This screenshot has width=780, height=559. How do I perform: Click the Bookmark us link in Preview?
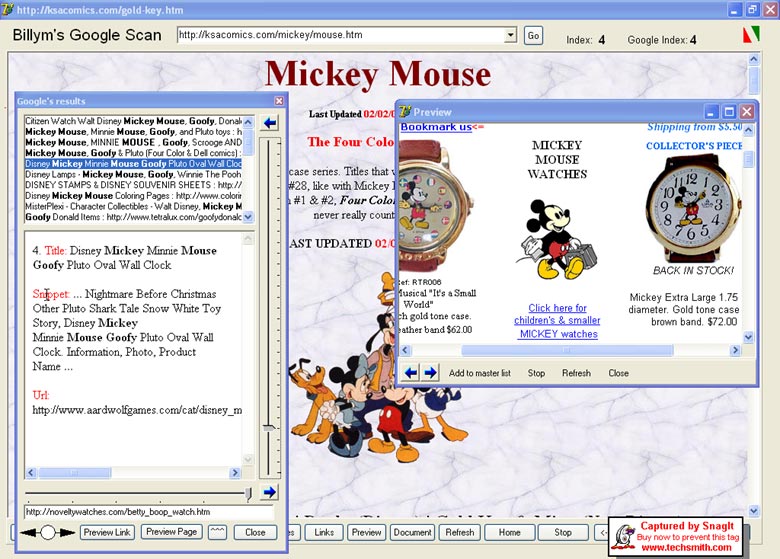pos(436,127)
